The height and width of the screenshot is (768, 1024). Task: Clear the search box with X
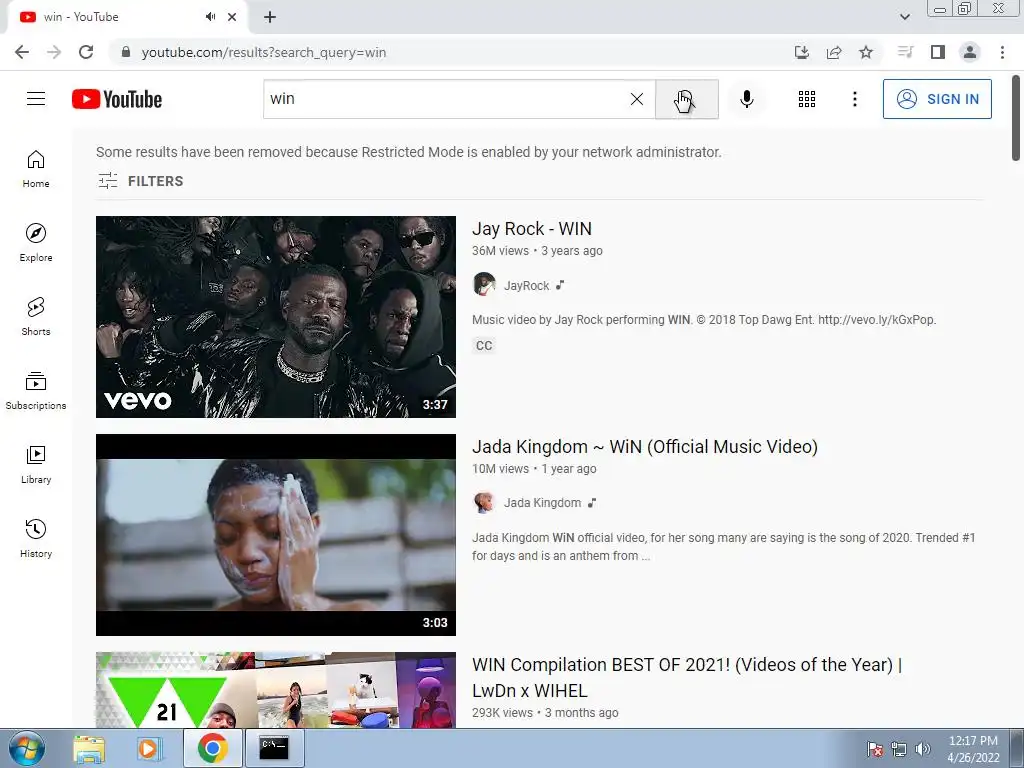pos(637,99)
